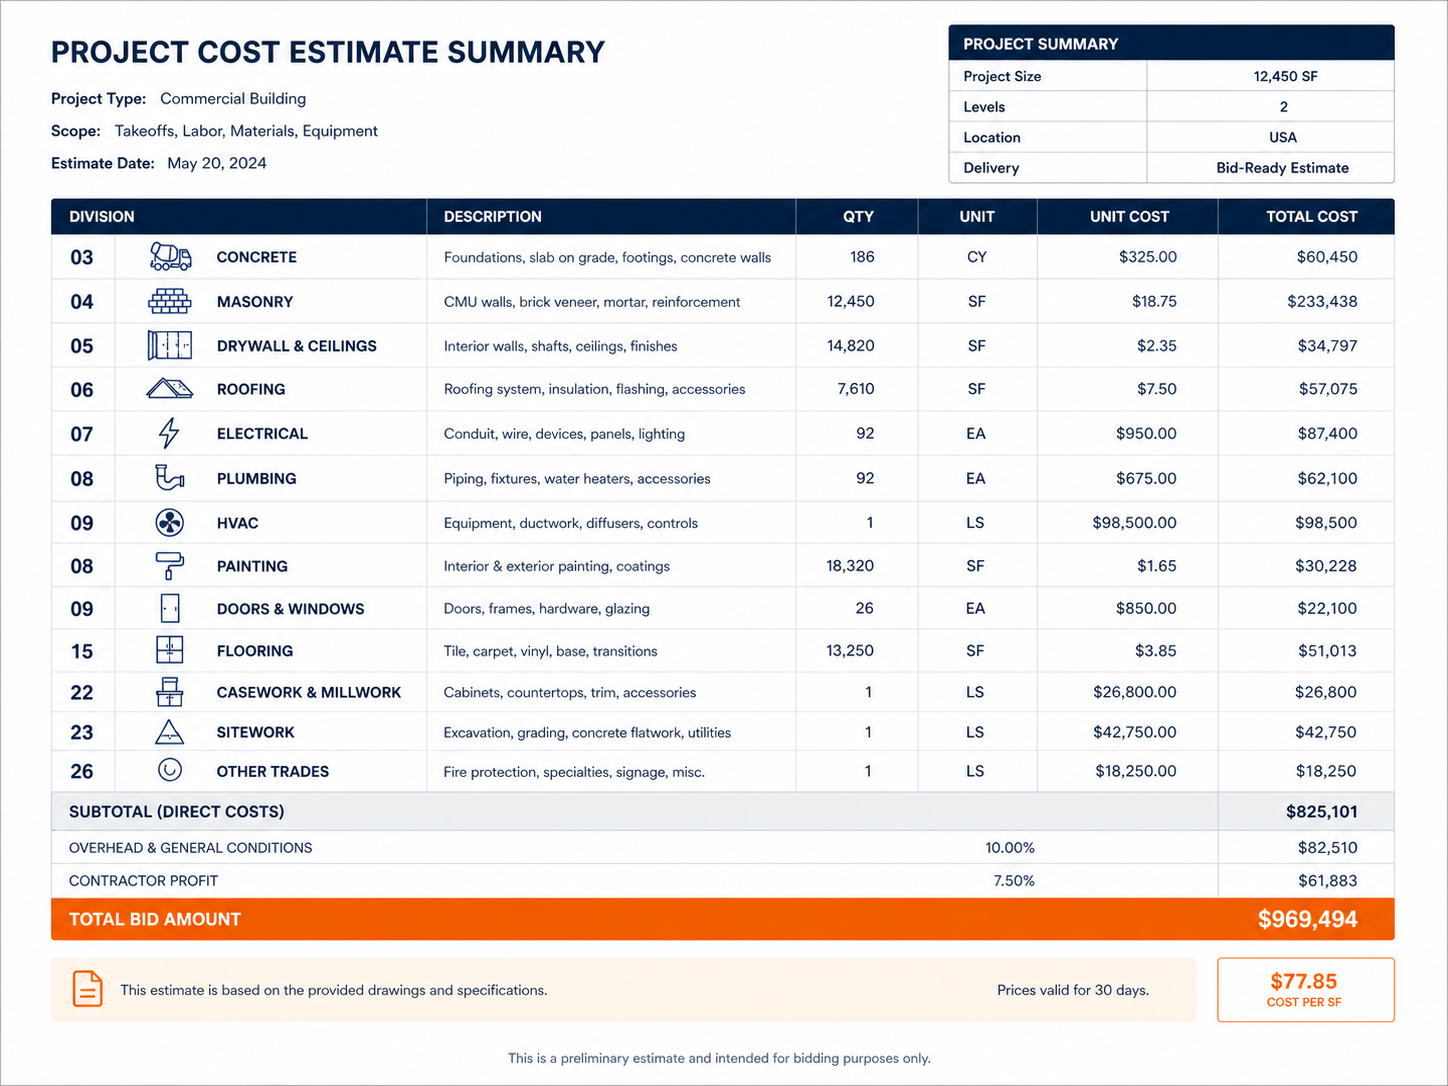Click the roofing house-roof icon
This screenshot has width=1448, height=1086.
170,389
